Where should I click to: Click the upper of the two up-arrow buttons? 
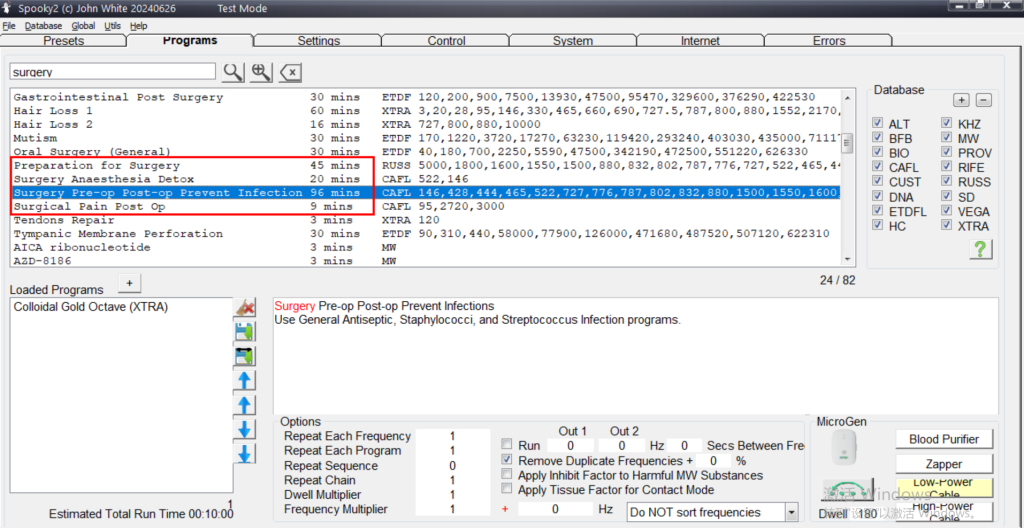click(245, 381)
